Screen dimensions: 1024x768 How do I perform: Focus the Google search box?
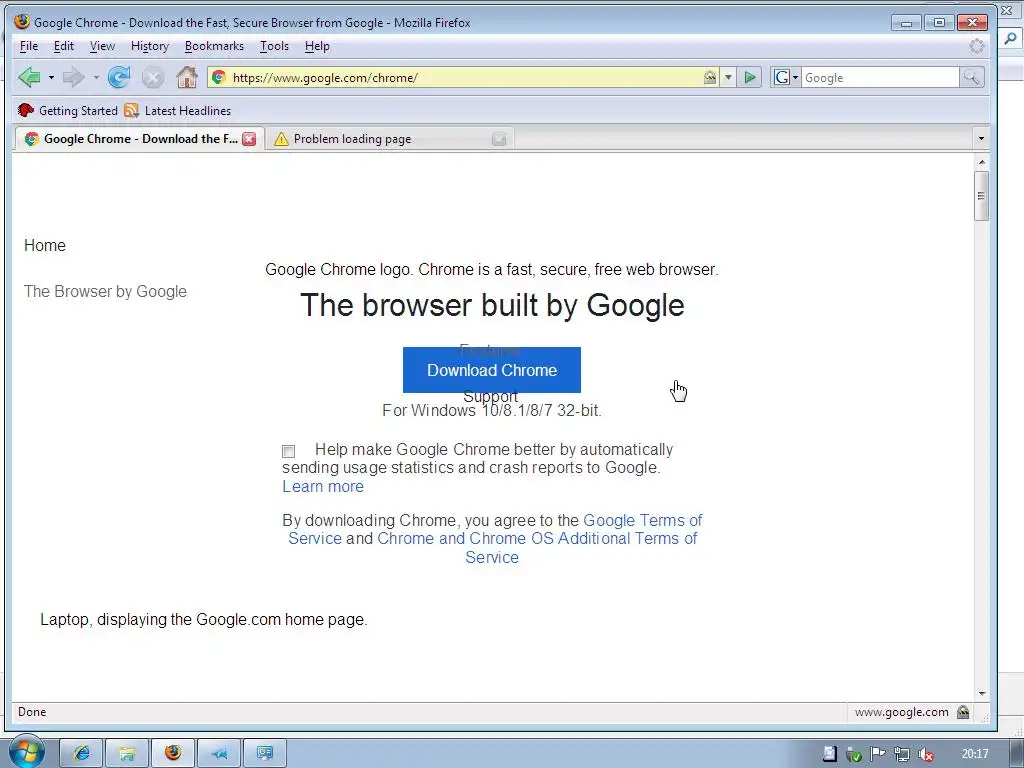(x=880, y=78)
